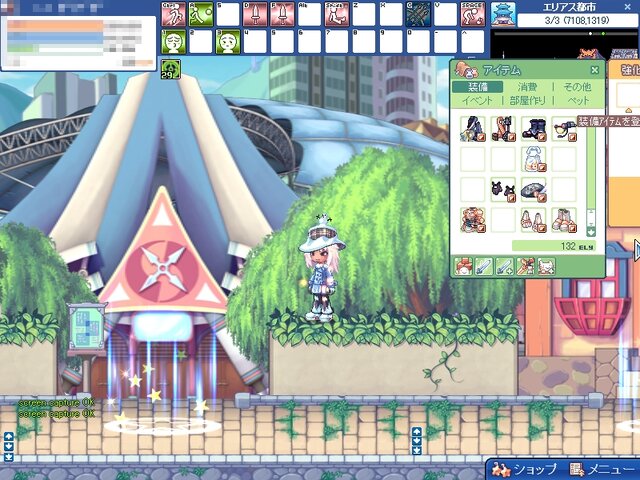The image size is (640, 480).
Task: Use the SPACE pick-up action icon
Action: tap(473, 15)
